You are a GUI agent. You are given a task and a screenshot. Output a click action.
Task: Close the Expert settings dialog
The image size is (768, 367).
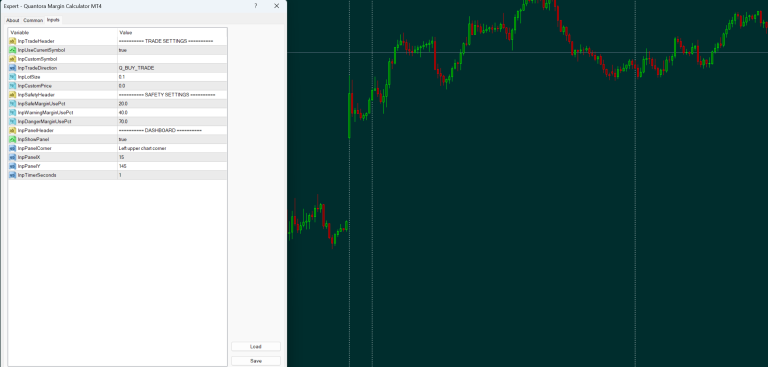pyautogui.click(x=276, y=6)
